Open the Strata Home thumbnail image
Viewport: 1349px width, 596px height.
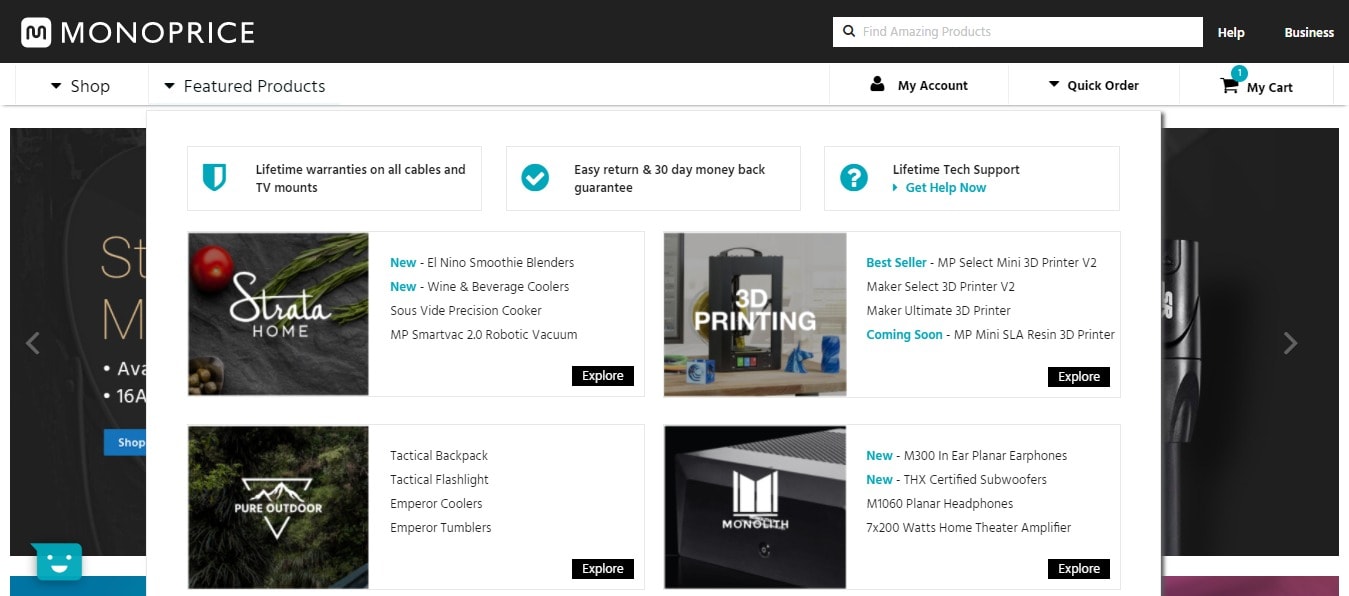tap(278, 314)
